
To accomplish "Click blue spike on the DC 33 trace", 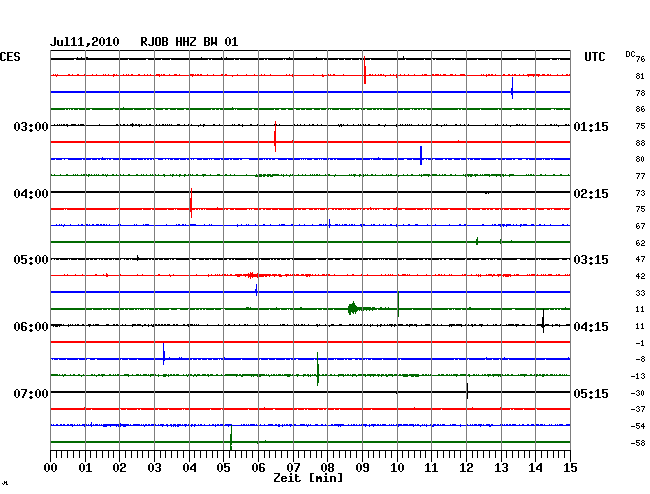I will 257,290.
